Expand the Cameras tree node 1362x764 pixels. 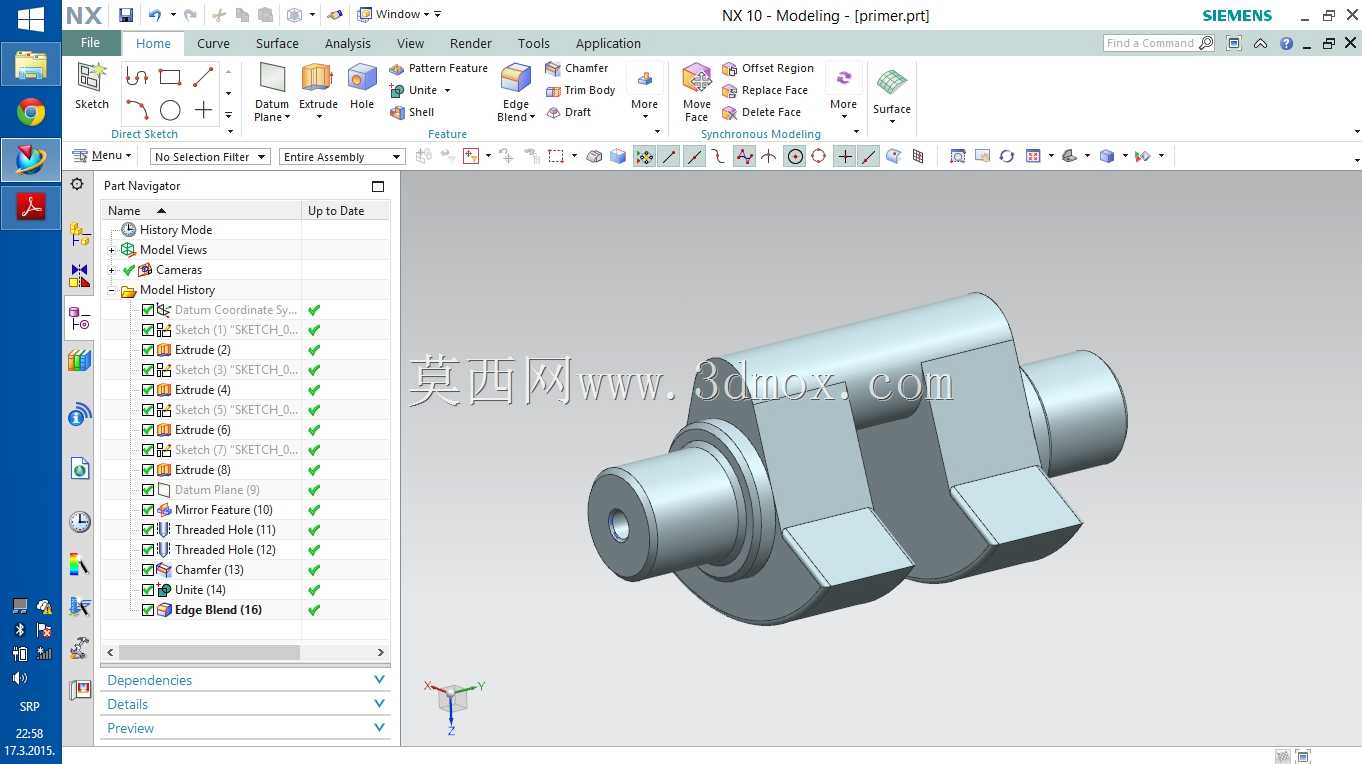pos(112,270)
